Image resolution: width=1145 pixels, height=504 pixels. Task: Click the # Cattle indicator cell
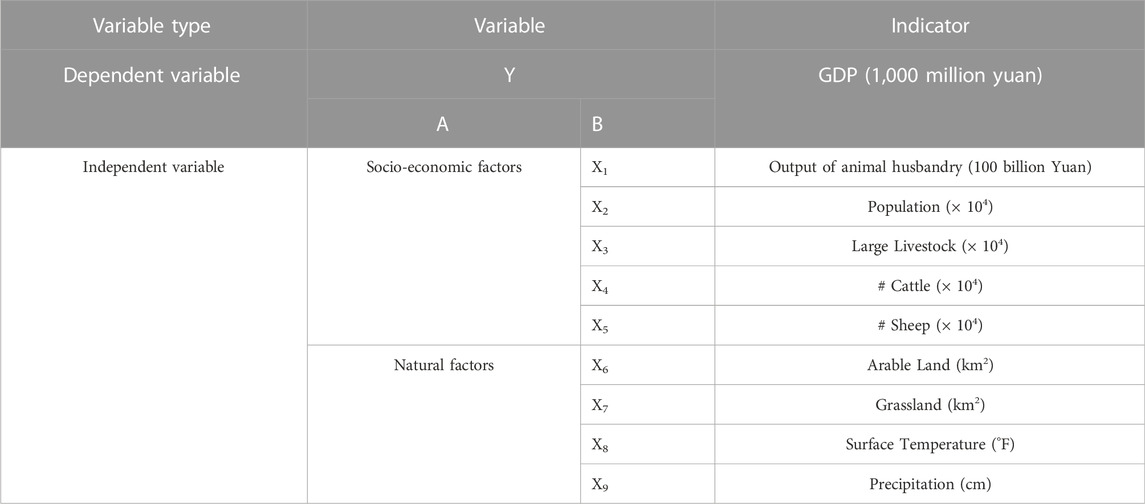pyautogui.click(x=930, y=286)
